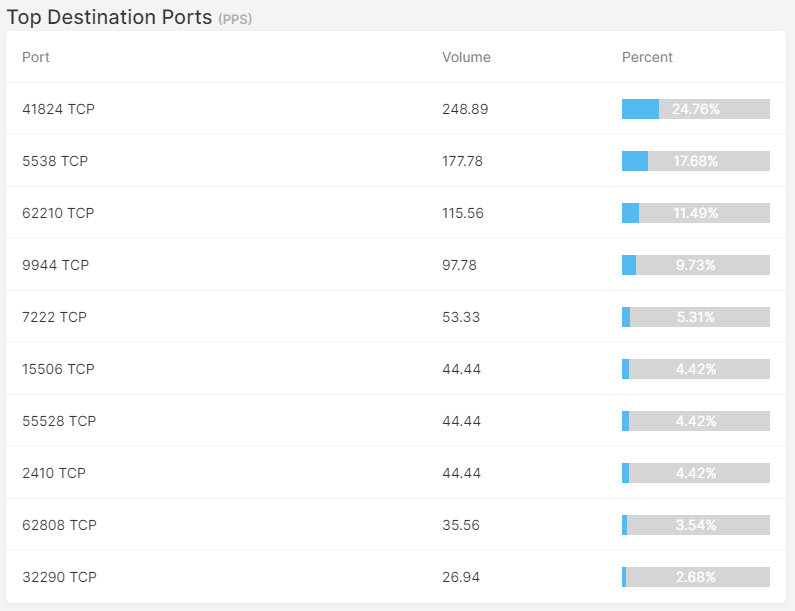The height and width of the screenshot is (611, 795).
Task: Select the 41824 TCP port row
Action: (x=396, y=109)
